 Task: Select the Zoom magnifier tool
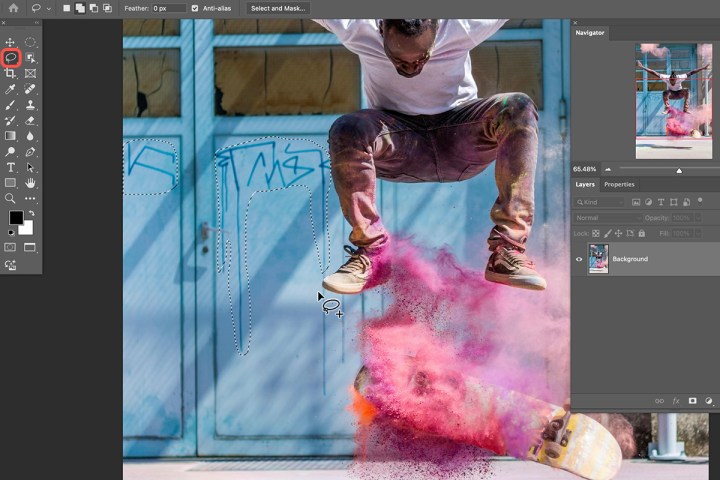[x=11, y=198]
